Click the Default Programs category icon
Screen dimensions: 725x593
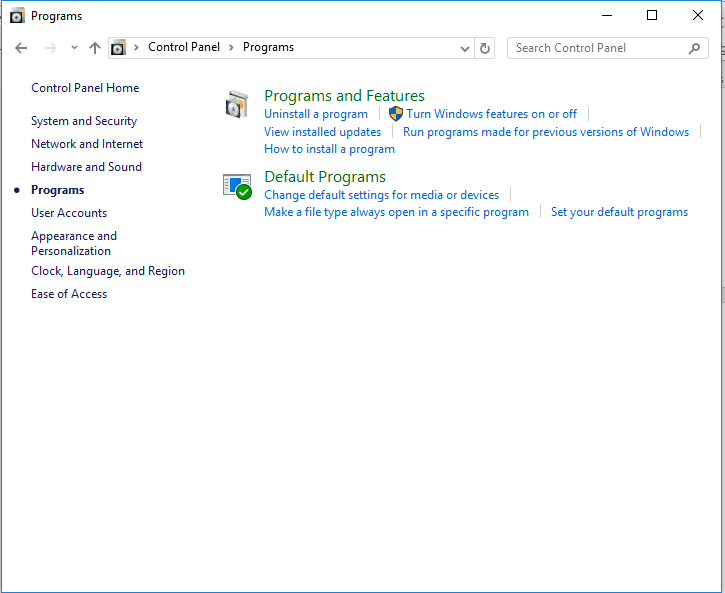pos(237,187)
